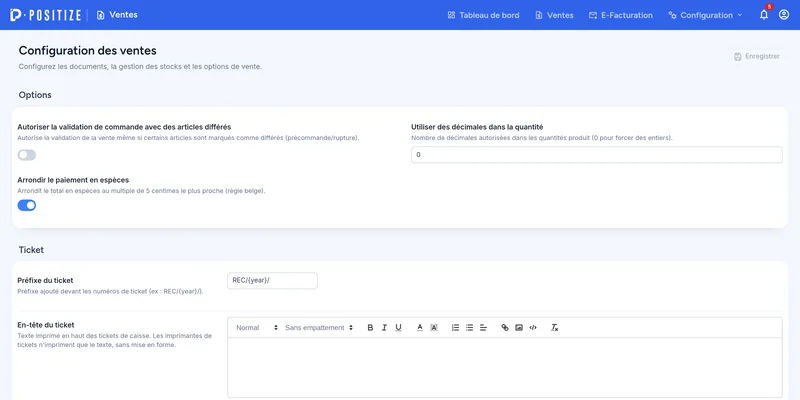The image size is (800, 400).
Task: Click the Ventes module icon beside the logo
Action: pos(101,15)
